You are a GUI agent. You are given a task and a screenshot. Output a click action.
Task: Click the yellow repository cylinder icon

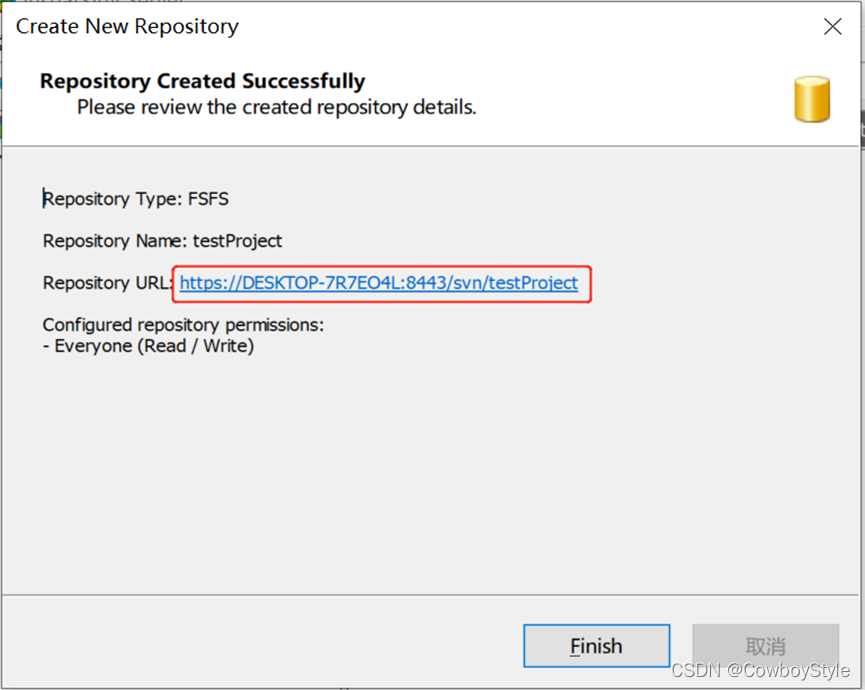[x=812, y=99]
